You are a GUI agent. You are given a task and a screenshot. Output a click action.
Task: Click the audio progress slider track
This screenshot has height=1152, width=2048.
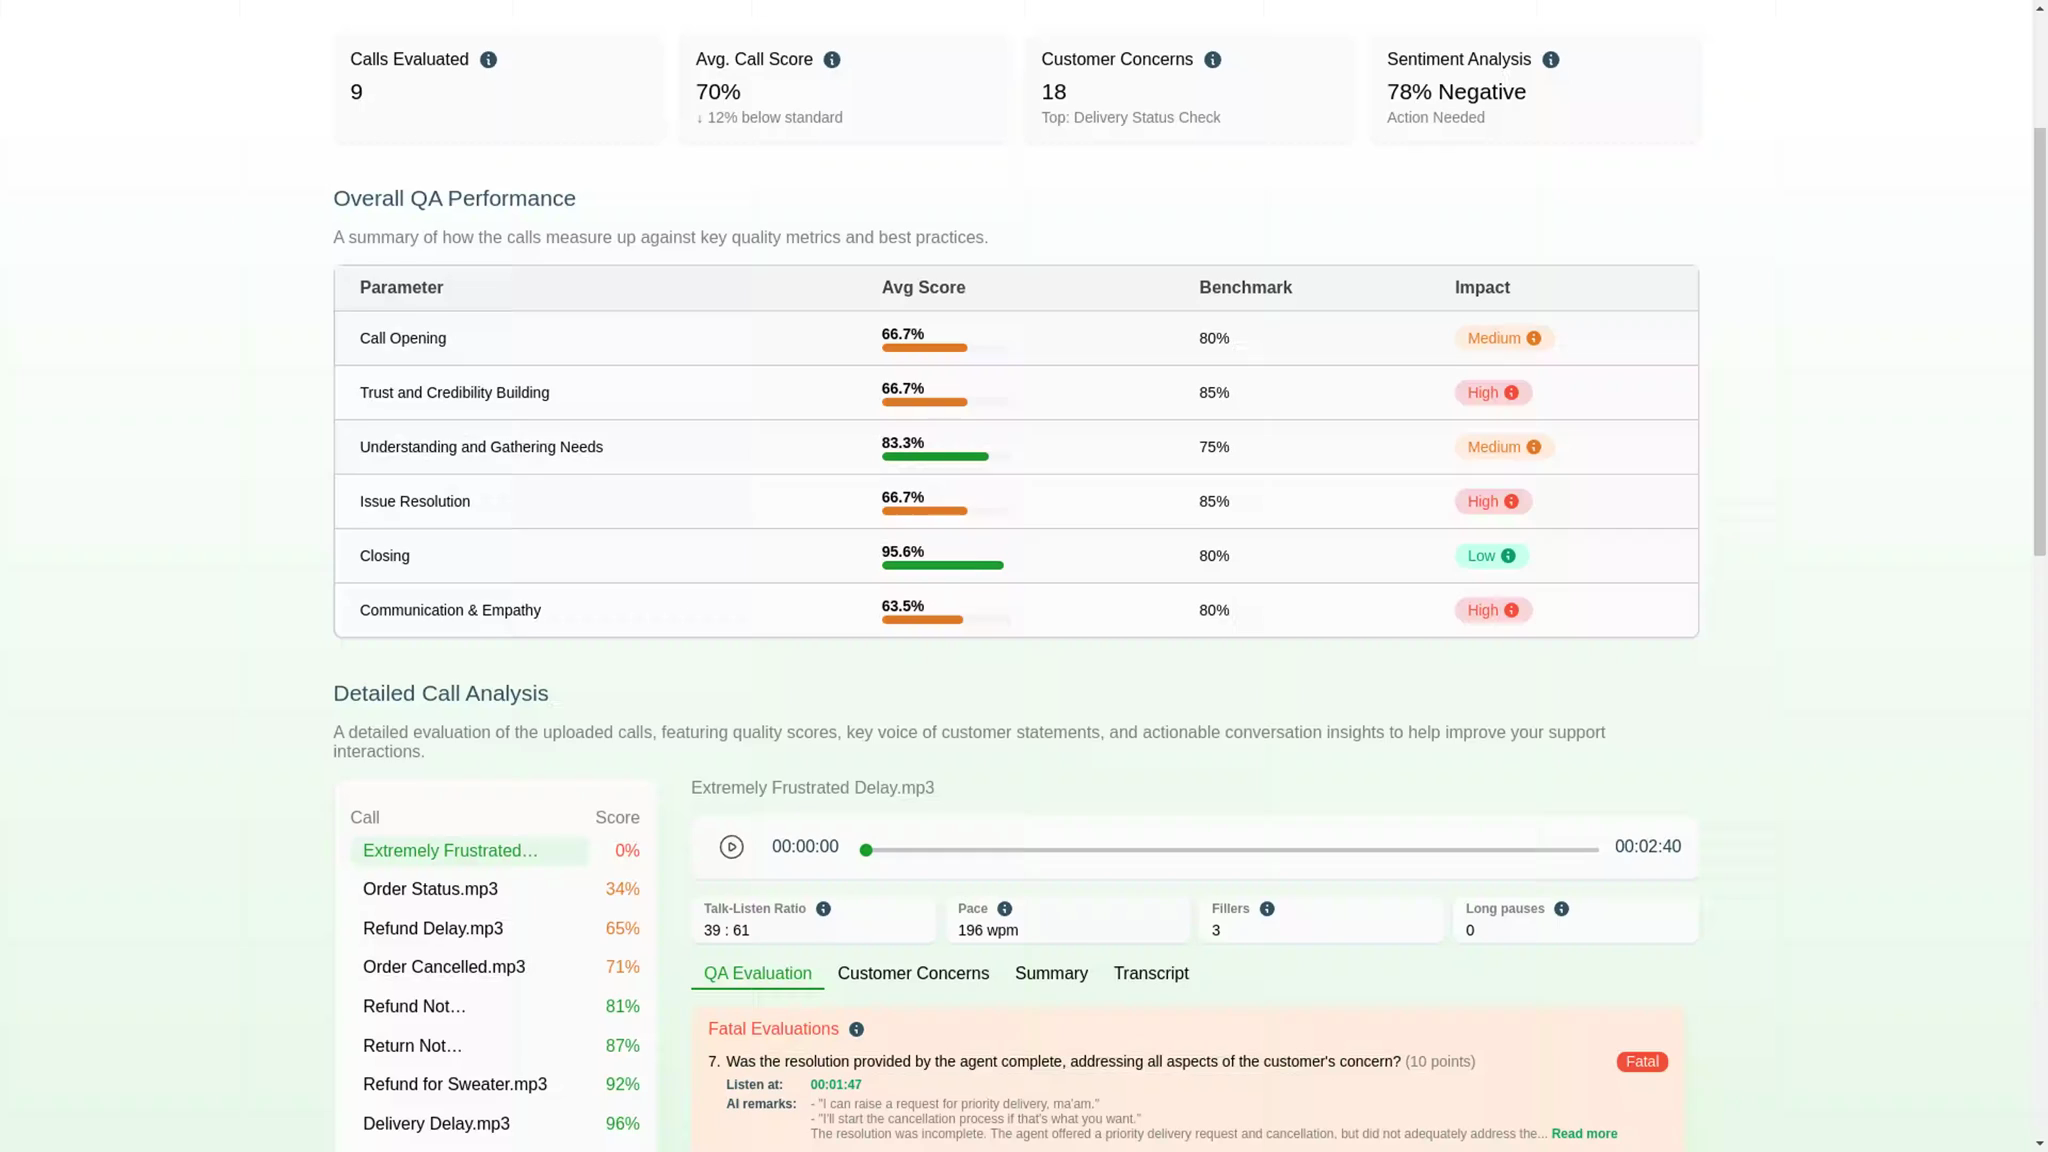1230,850
